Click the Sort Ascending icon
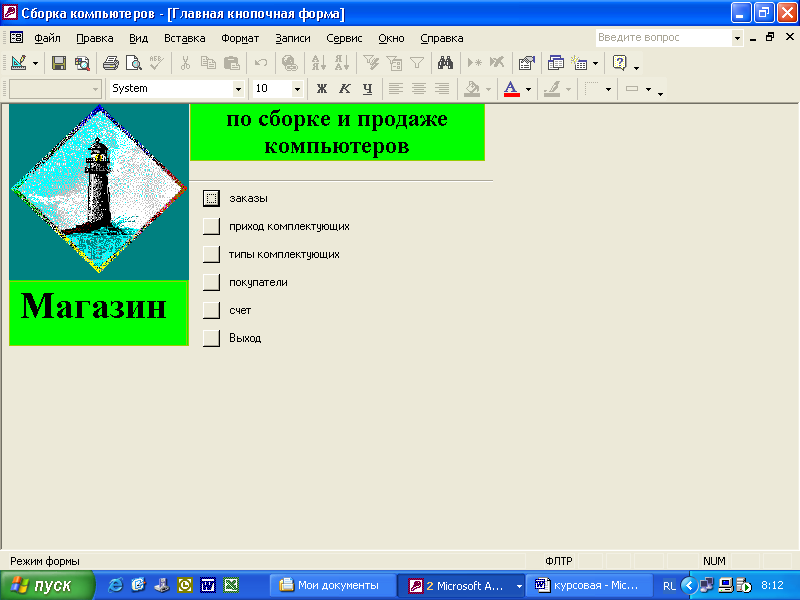 (318, 63)
